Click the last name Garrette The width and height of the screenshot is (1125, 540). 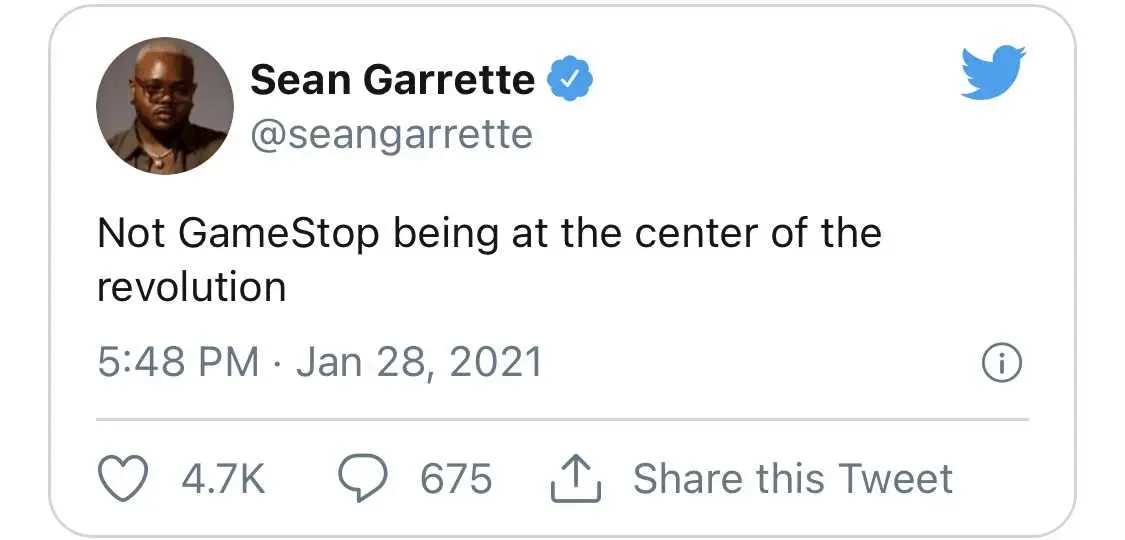(x=449, y=79)
